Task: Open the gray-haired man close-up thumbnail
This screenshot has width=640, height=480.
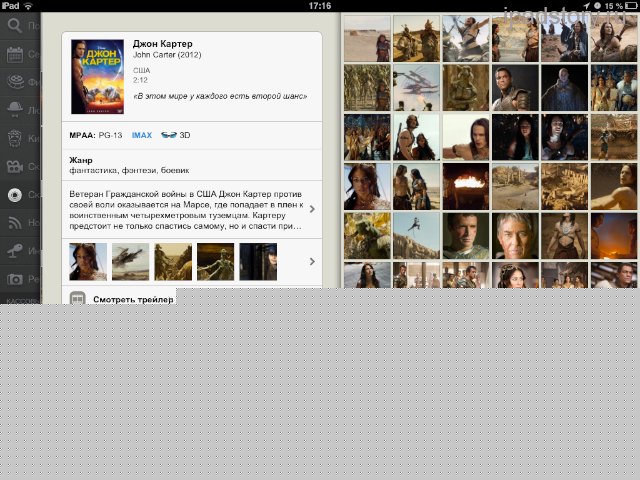Action: (x=515, y=236)
